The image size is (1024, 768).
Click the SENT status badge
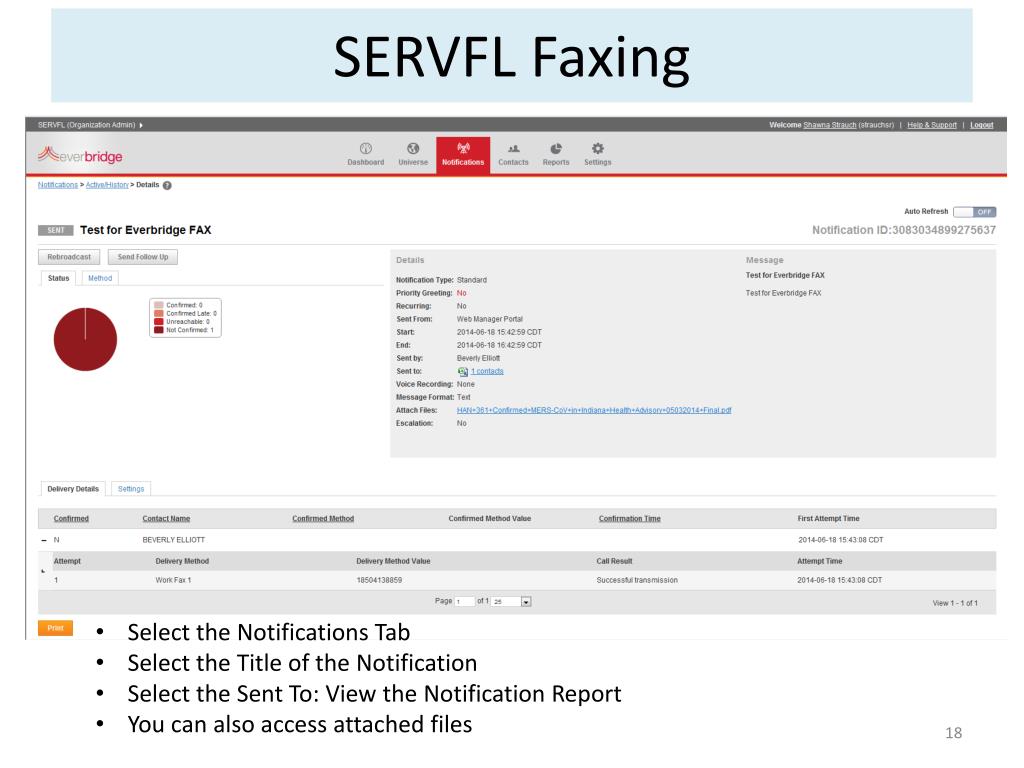coord(56,231)
